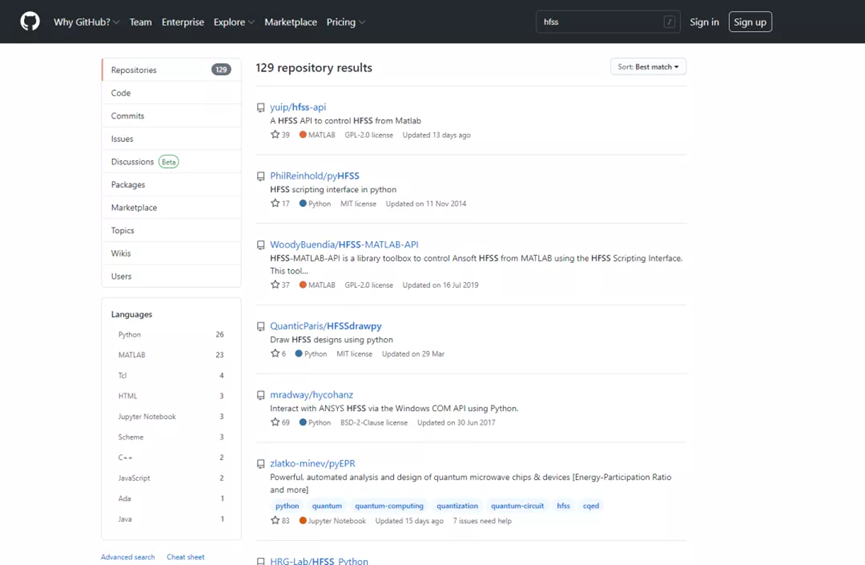Click the star icon with 37 stars
Screen dimensions: 865x565
pos(275,285)
